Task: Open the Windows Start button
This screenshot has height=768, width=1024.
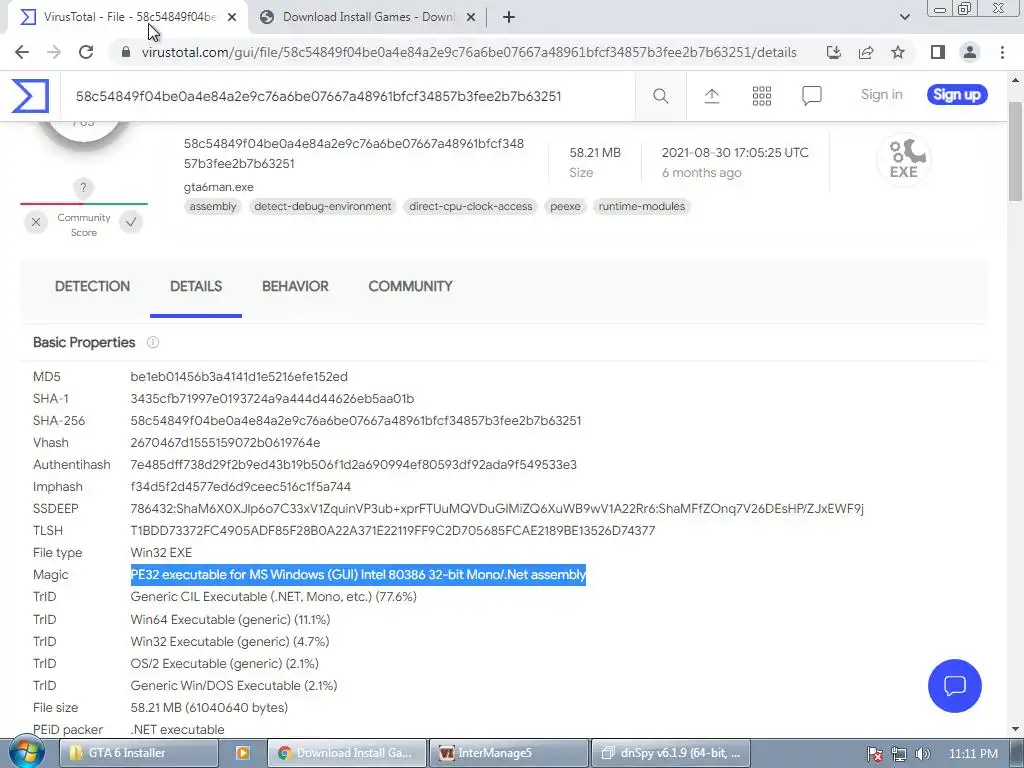Action: click(27, 752)
